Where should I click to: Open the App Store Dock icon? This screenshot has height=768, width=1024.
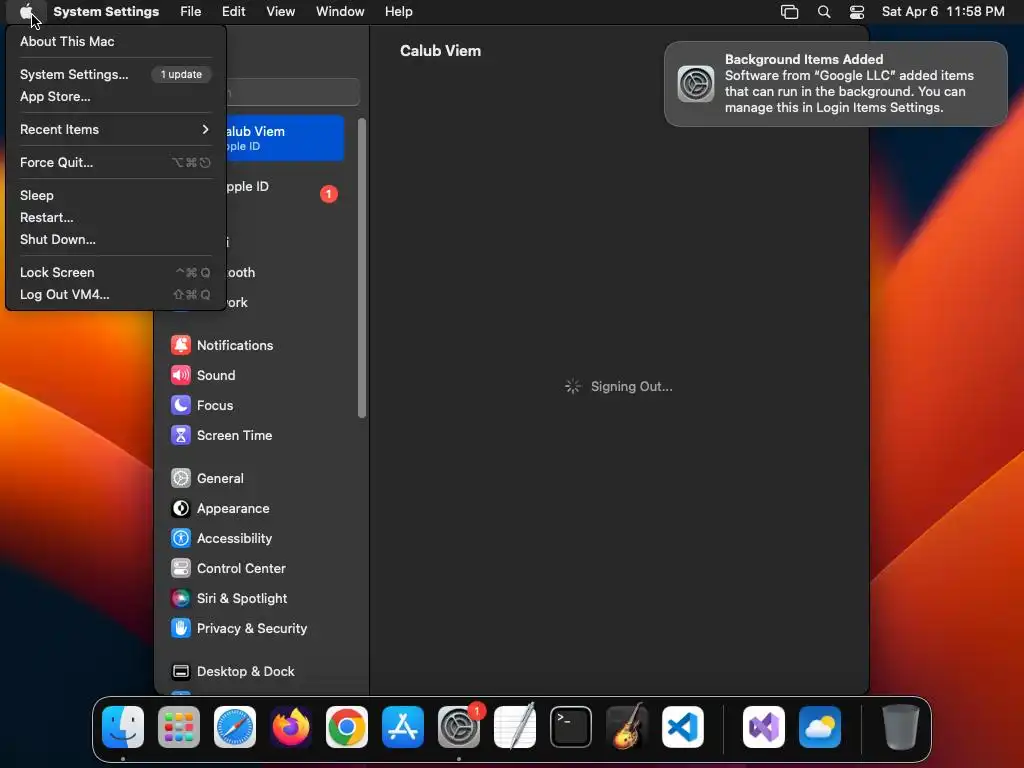click(x=403, y=727)
